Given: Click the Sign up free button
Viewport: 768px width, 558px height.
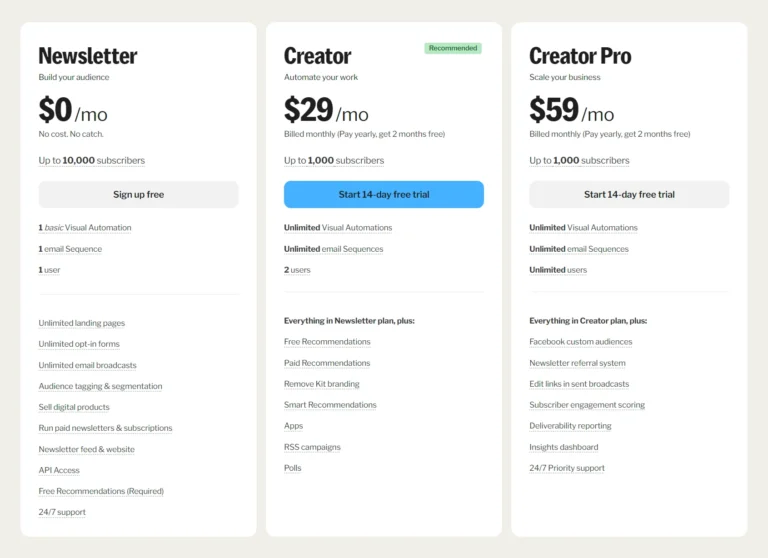Looking at the screenshot, I should 138,194.
